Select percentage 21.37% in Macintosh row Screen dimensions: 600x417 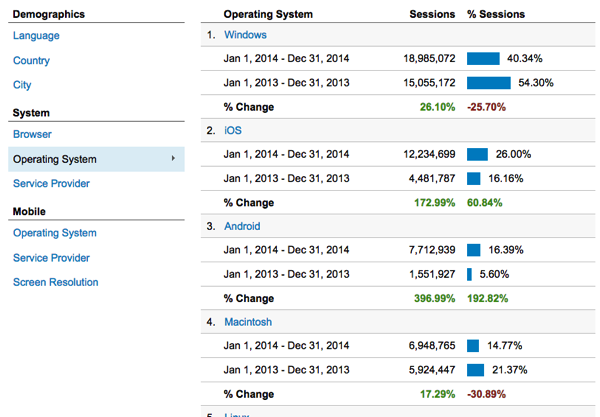tap(509, 370)
